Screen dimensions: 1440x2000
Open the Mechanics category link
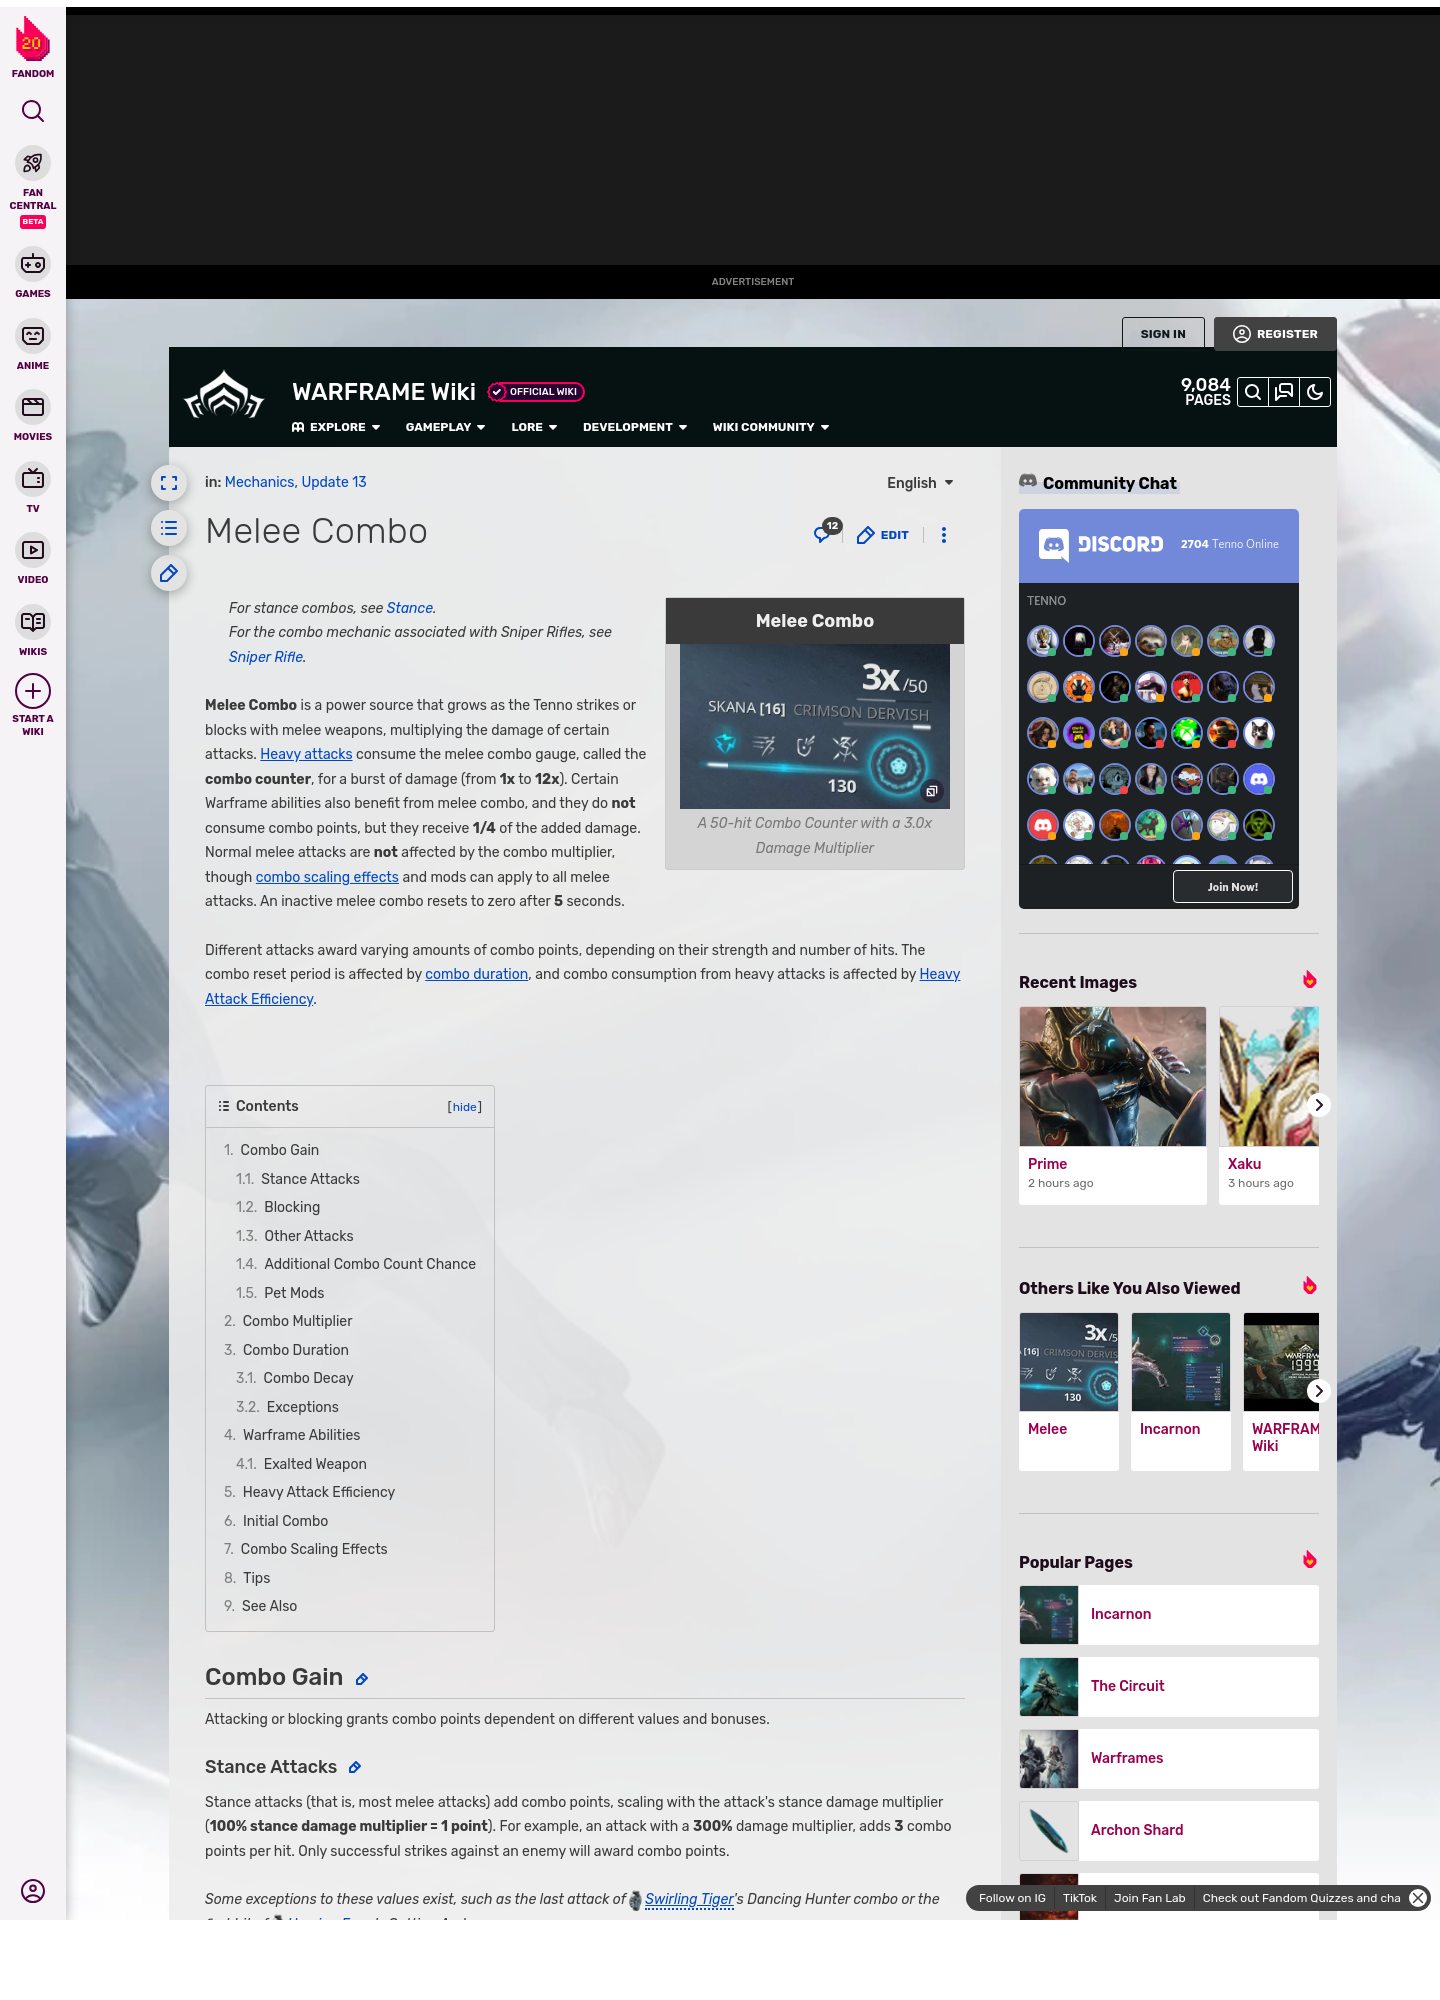[259, 482]
